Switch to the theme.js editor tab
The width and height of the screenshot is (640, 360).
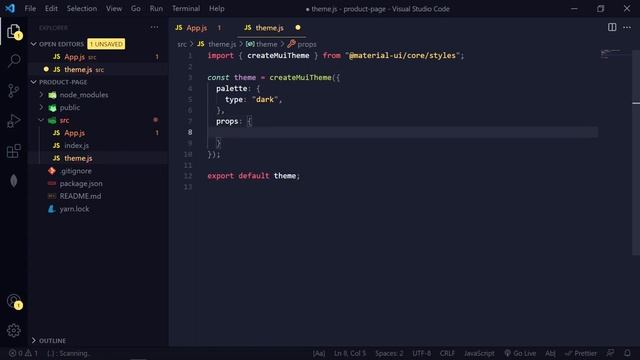(x=269, y=27)
